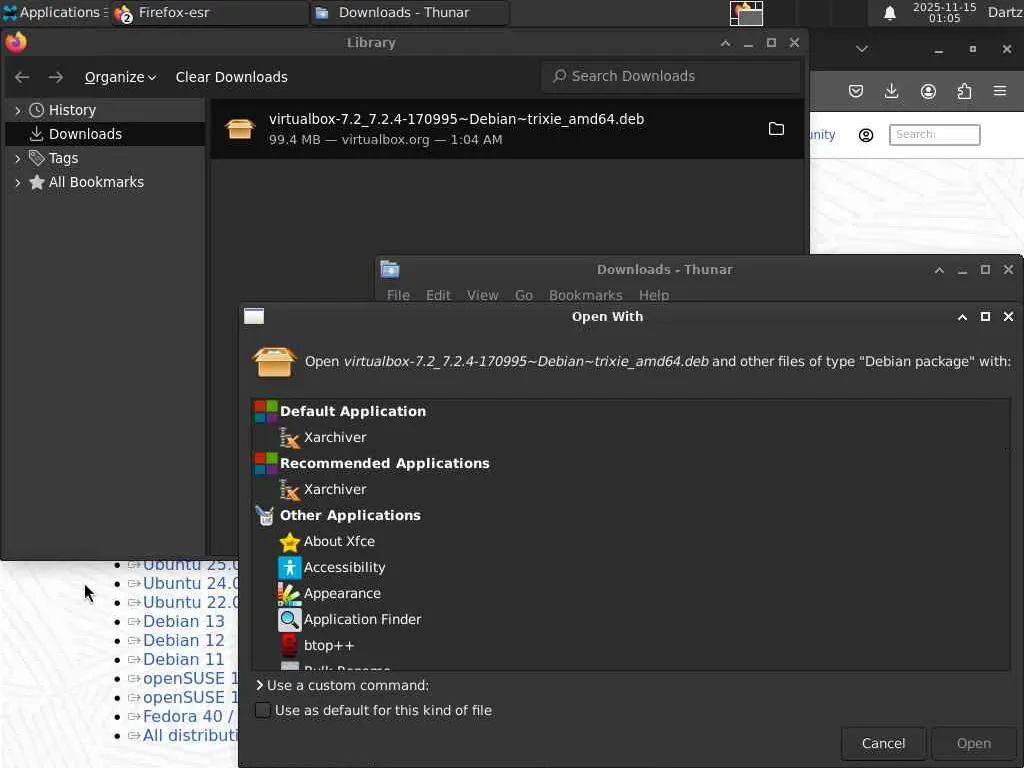Click the back arrow in Library window
The image size is (1024, 768).
coord(22,77)
